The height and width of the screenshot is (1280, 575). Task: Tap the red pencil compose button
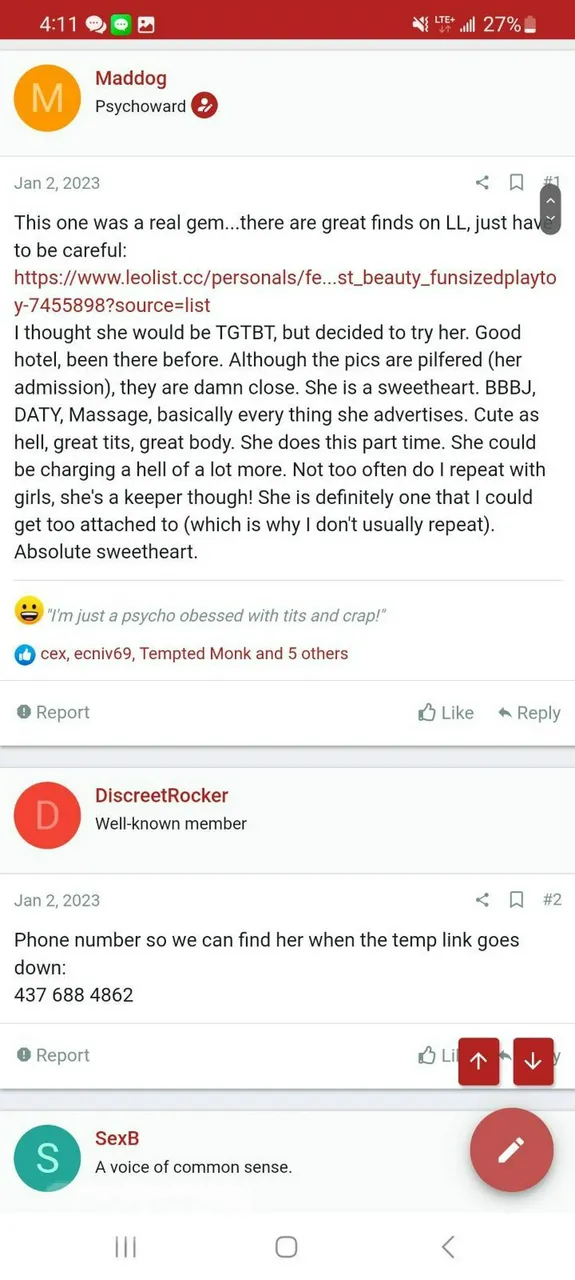511,1150
